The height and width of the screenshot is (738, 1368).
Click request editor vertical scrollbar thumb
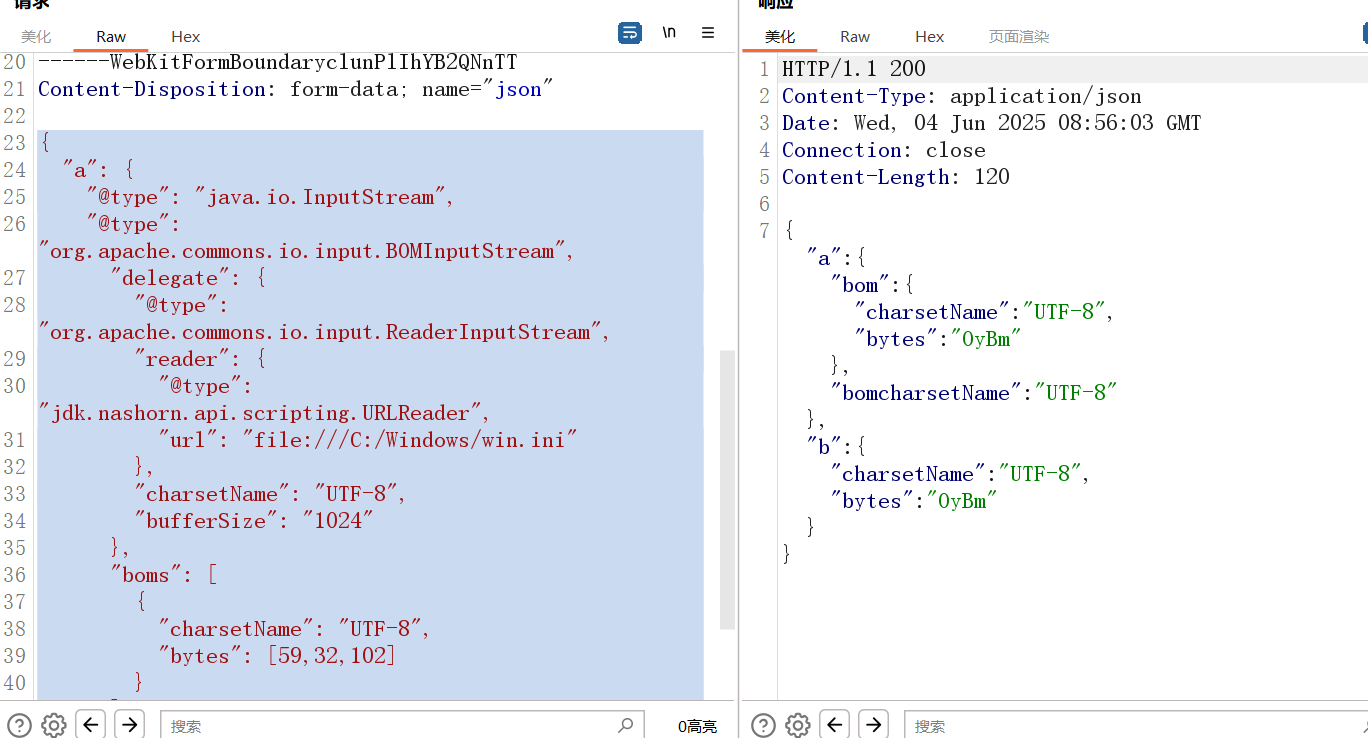(x=727, y=490)
